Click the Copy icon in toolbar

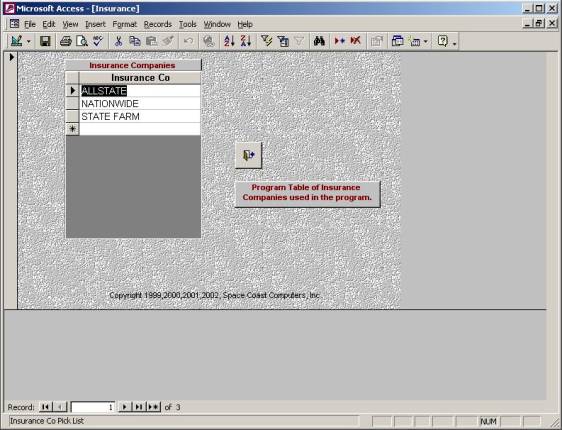135,41
